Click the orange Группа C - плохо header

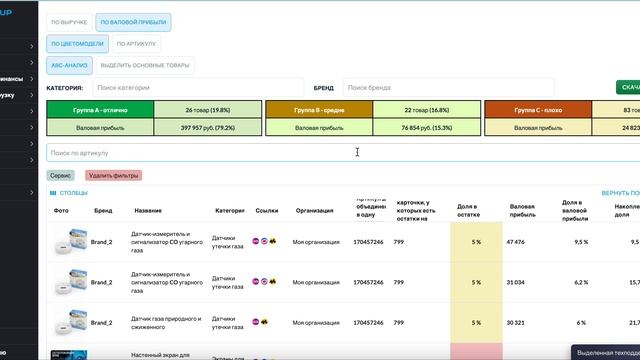click(x=538, y=110)
